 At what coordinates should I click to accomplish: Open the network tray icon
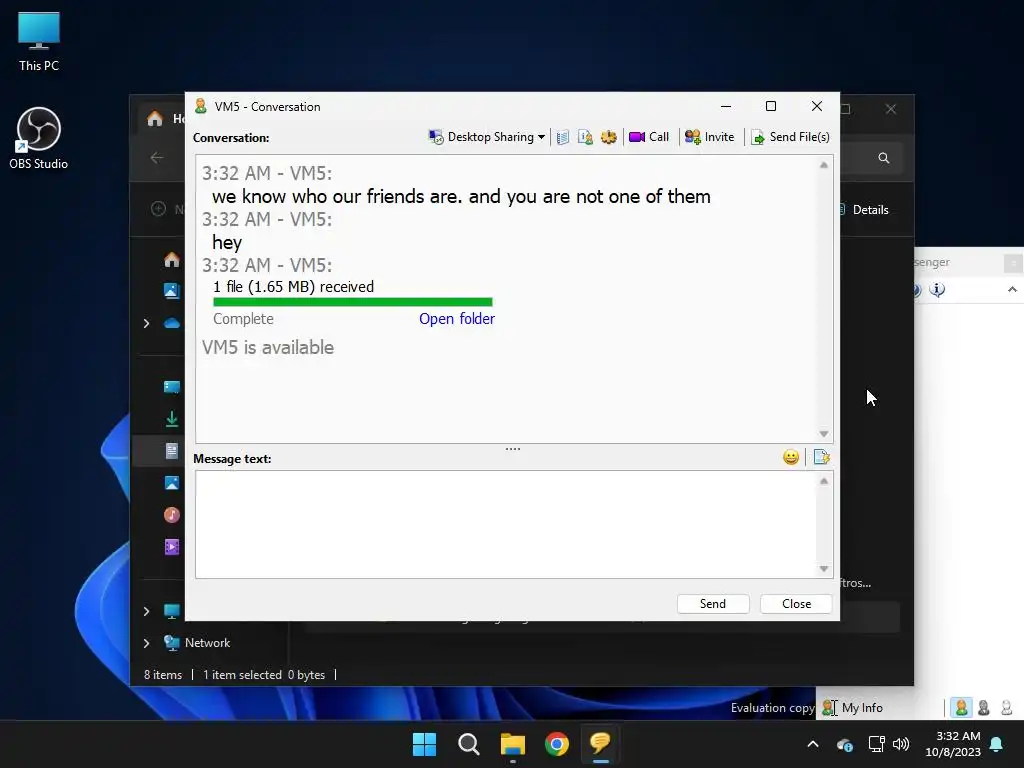(876, 744)
